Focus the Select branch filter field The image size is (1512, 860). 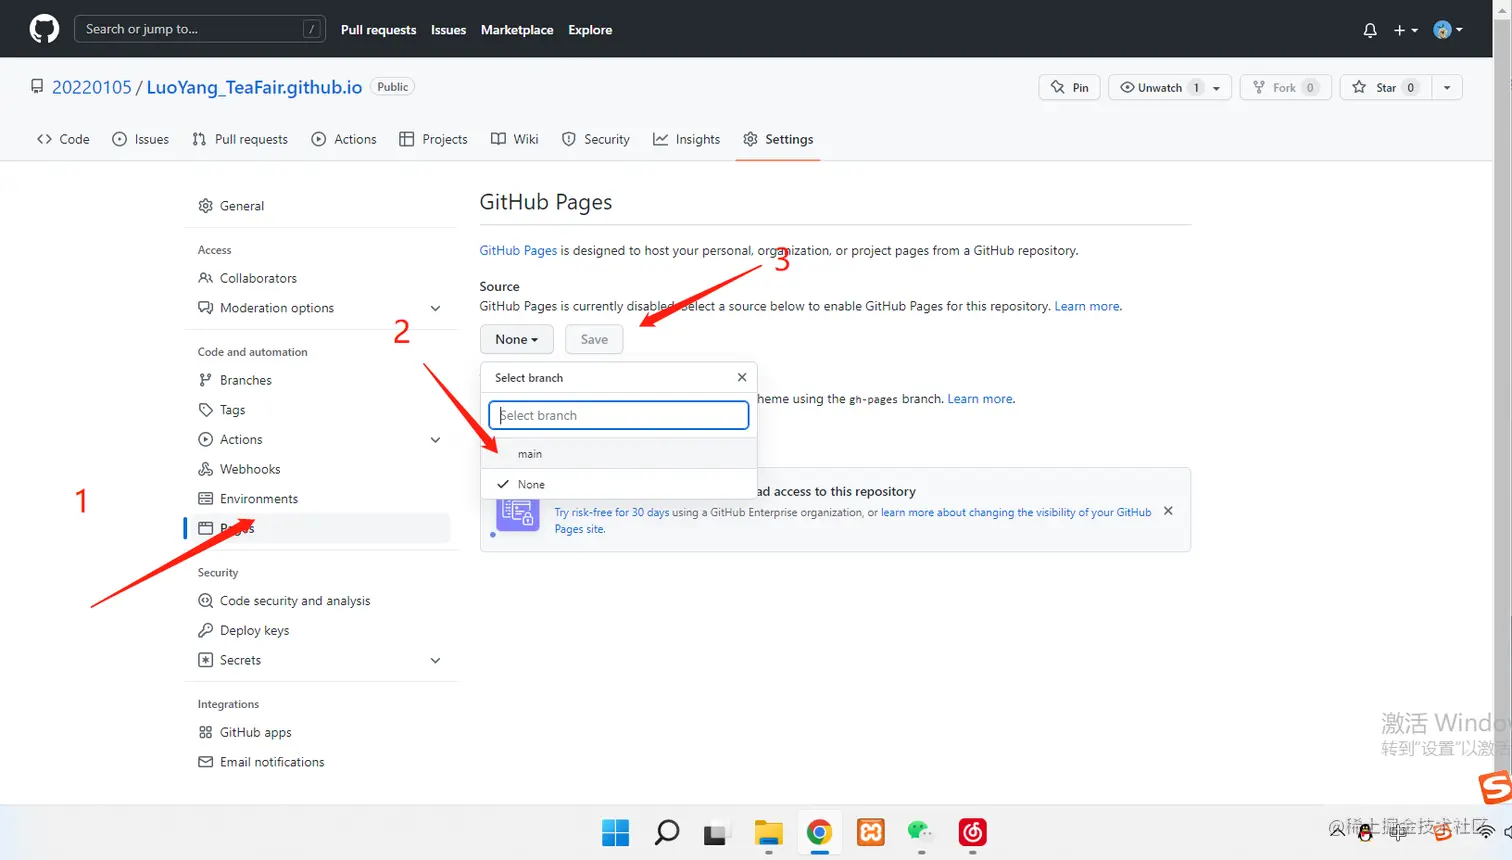pyautogui.click(x=618, y=415)
